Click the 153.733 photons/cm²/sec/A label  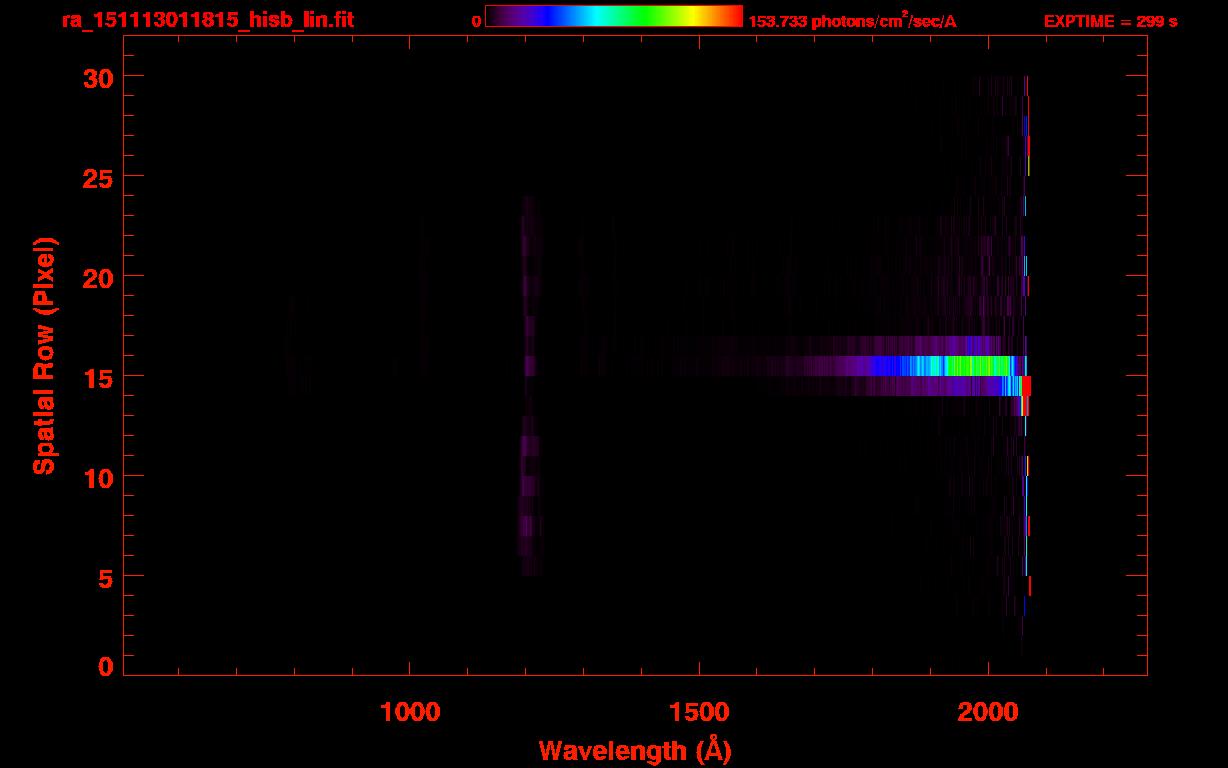852,22
